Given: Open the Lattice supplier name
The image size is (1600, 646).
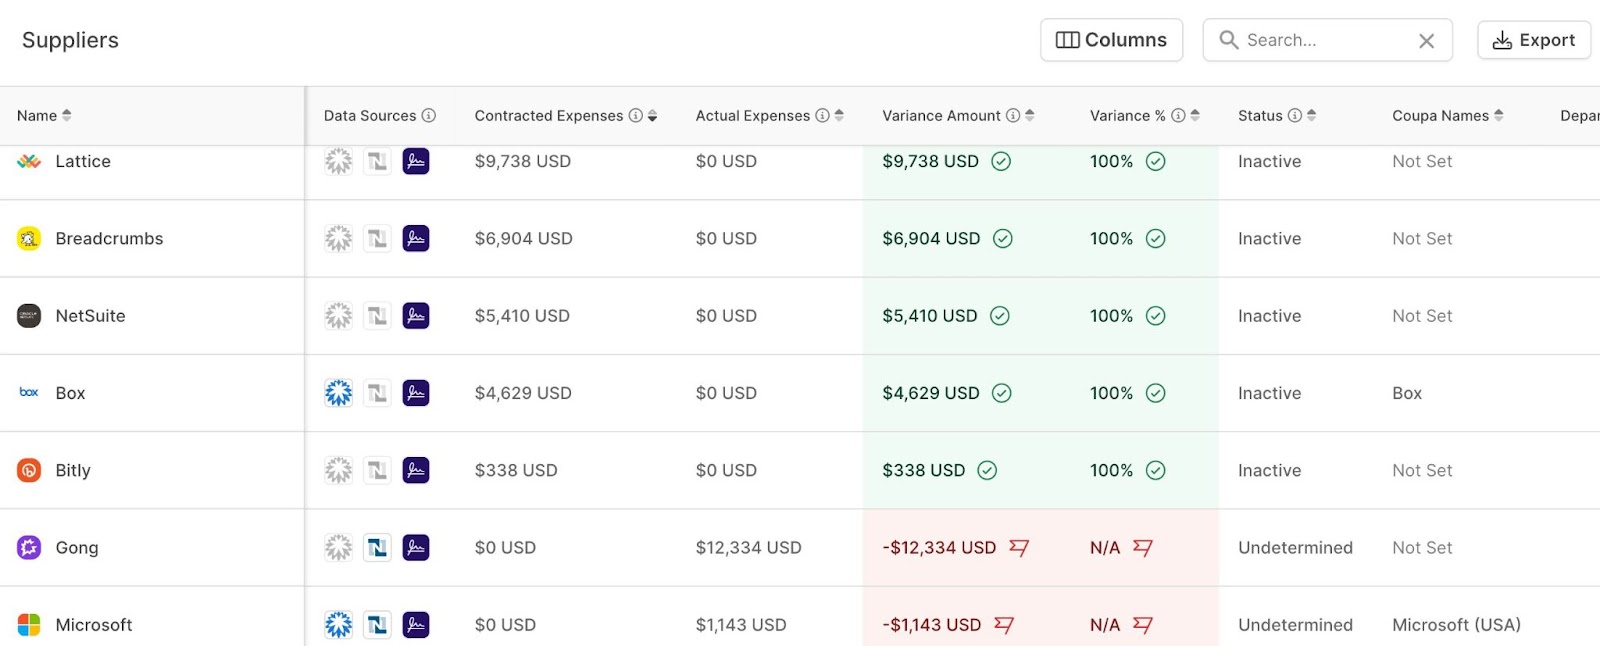Looking at the screenshot, I should click(83, 161).
